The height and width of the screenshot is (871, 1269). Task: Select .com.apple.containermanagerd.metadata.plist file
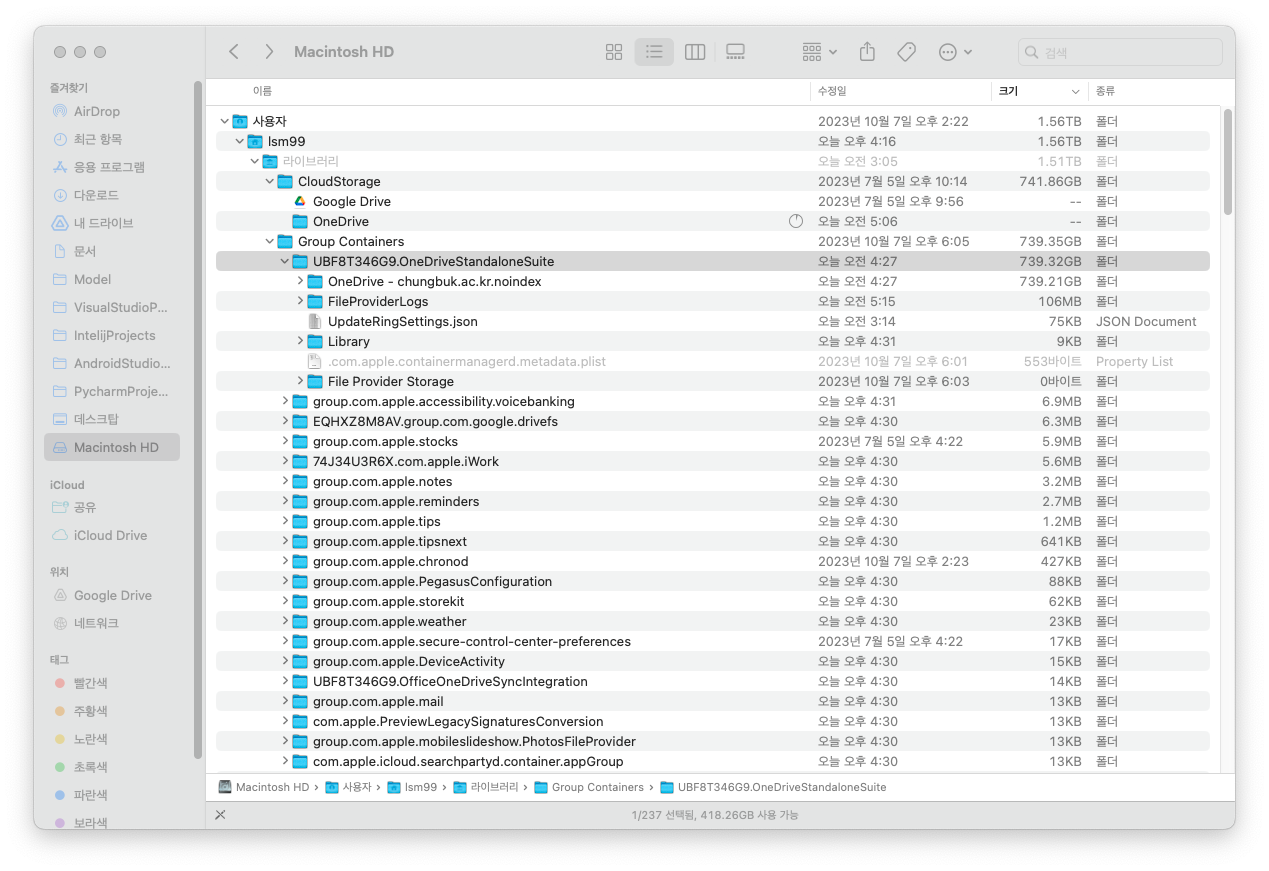coord(712,361)
